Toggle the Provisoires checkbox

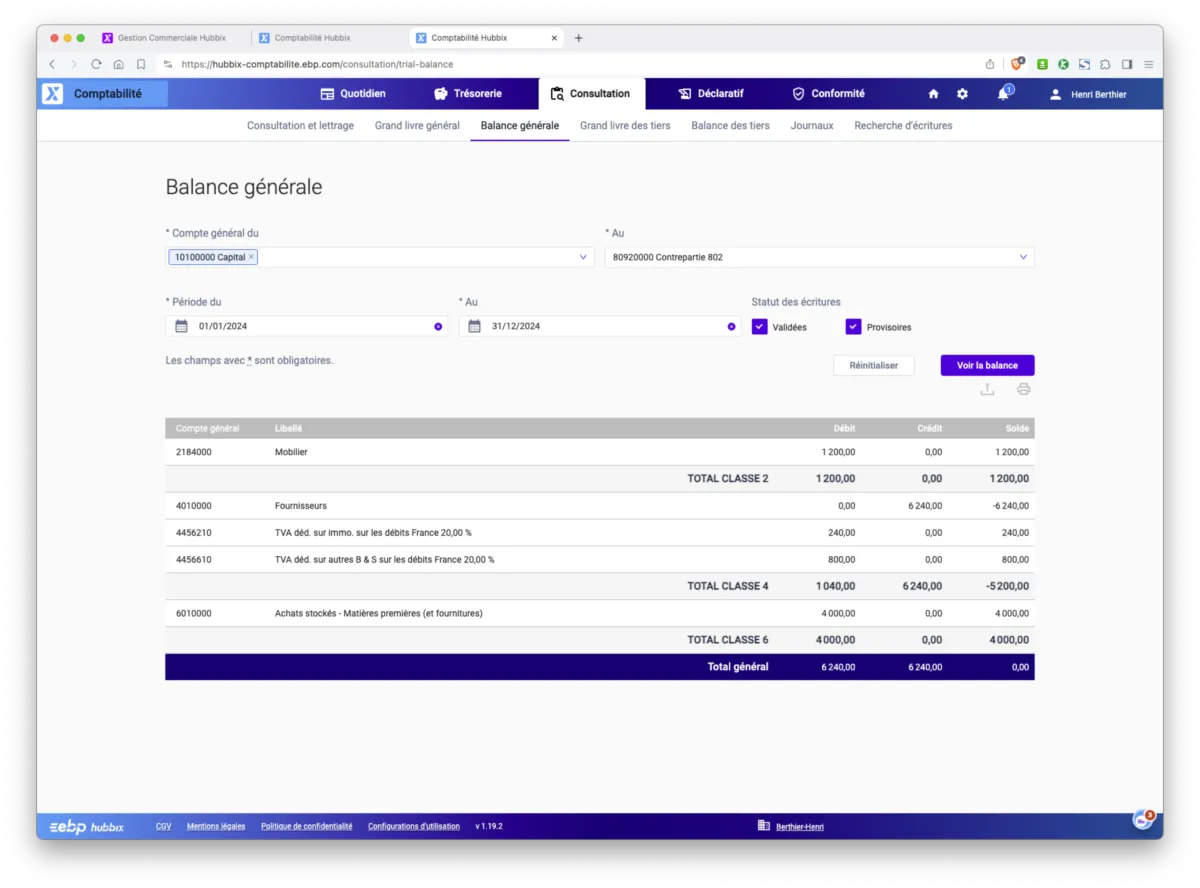(853, 327)
